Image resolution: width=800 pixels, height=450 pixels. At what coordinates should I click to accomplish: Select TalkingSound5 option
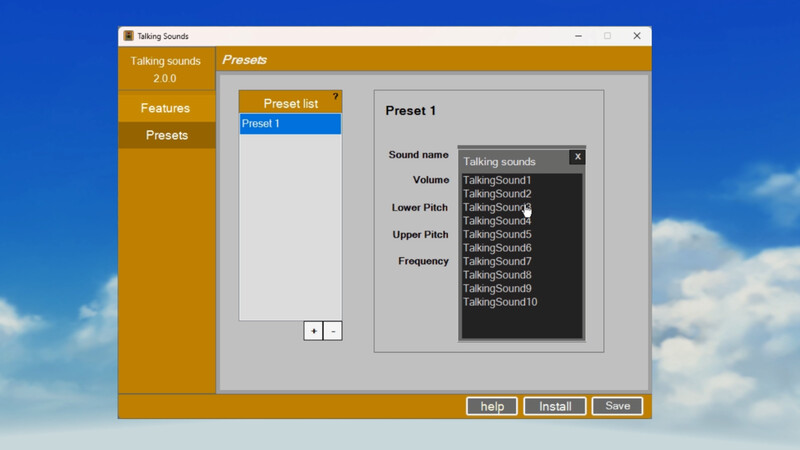point(497,234)
